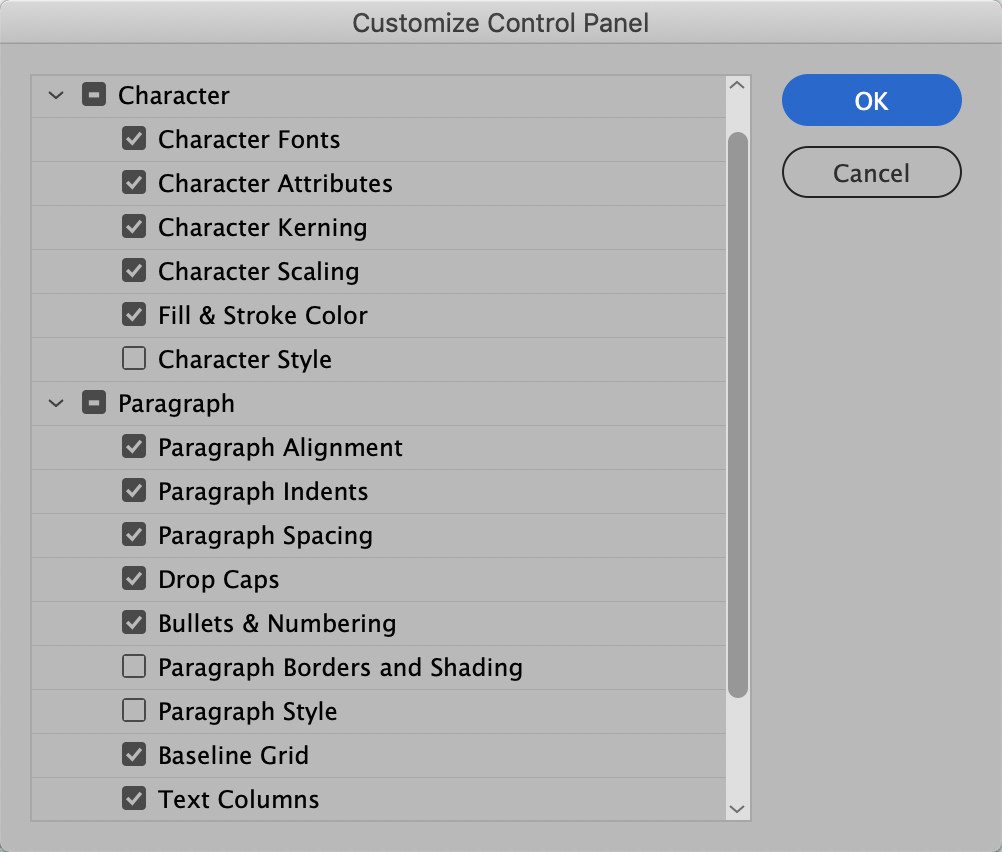The height and width of the screenshot is (852, 1002).
Task: Confirm changes with the OK button
Action: tap(871, 100)
